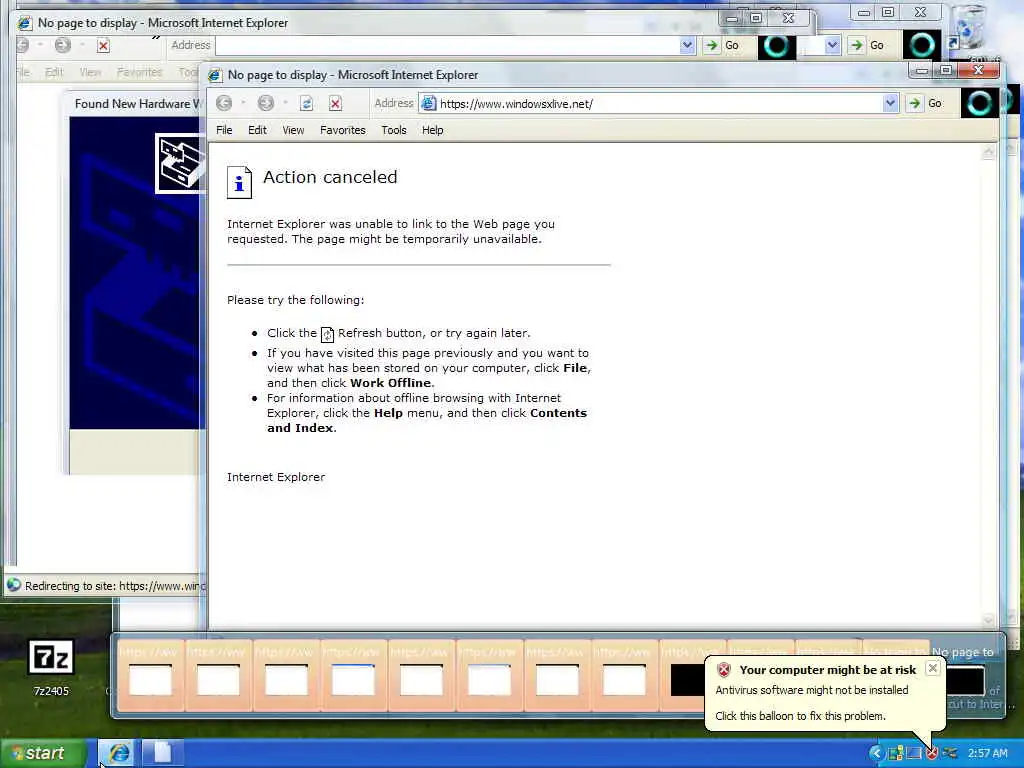1024x768 pixels.
Task: Click hardware wizard icon in Found New Hardware
Action: click(x=178, y=163)
